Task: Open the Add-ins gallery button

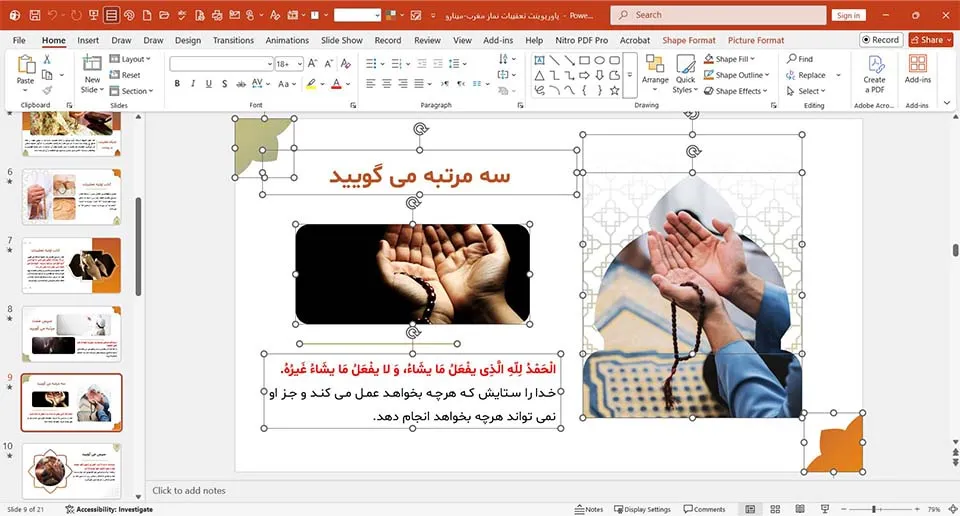Action: [x=917, y=69]
